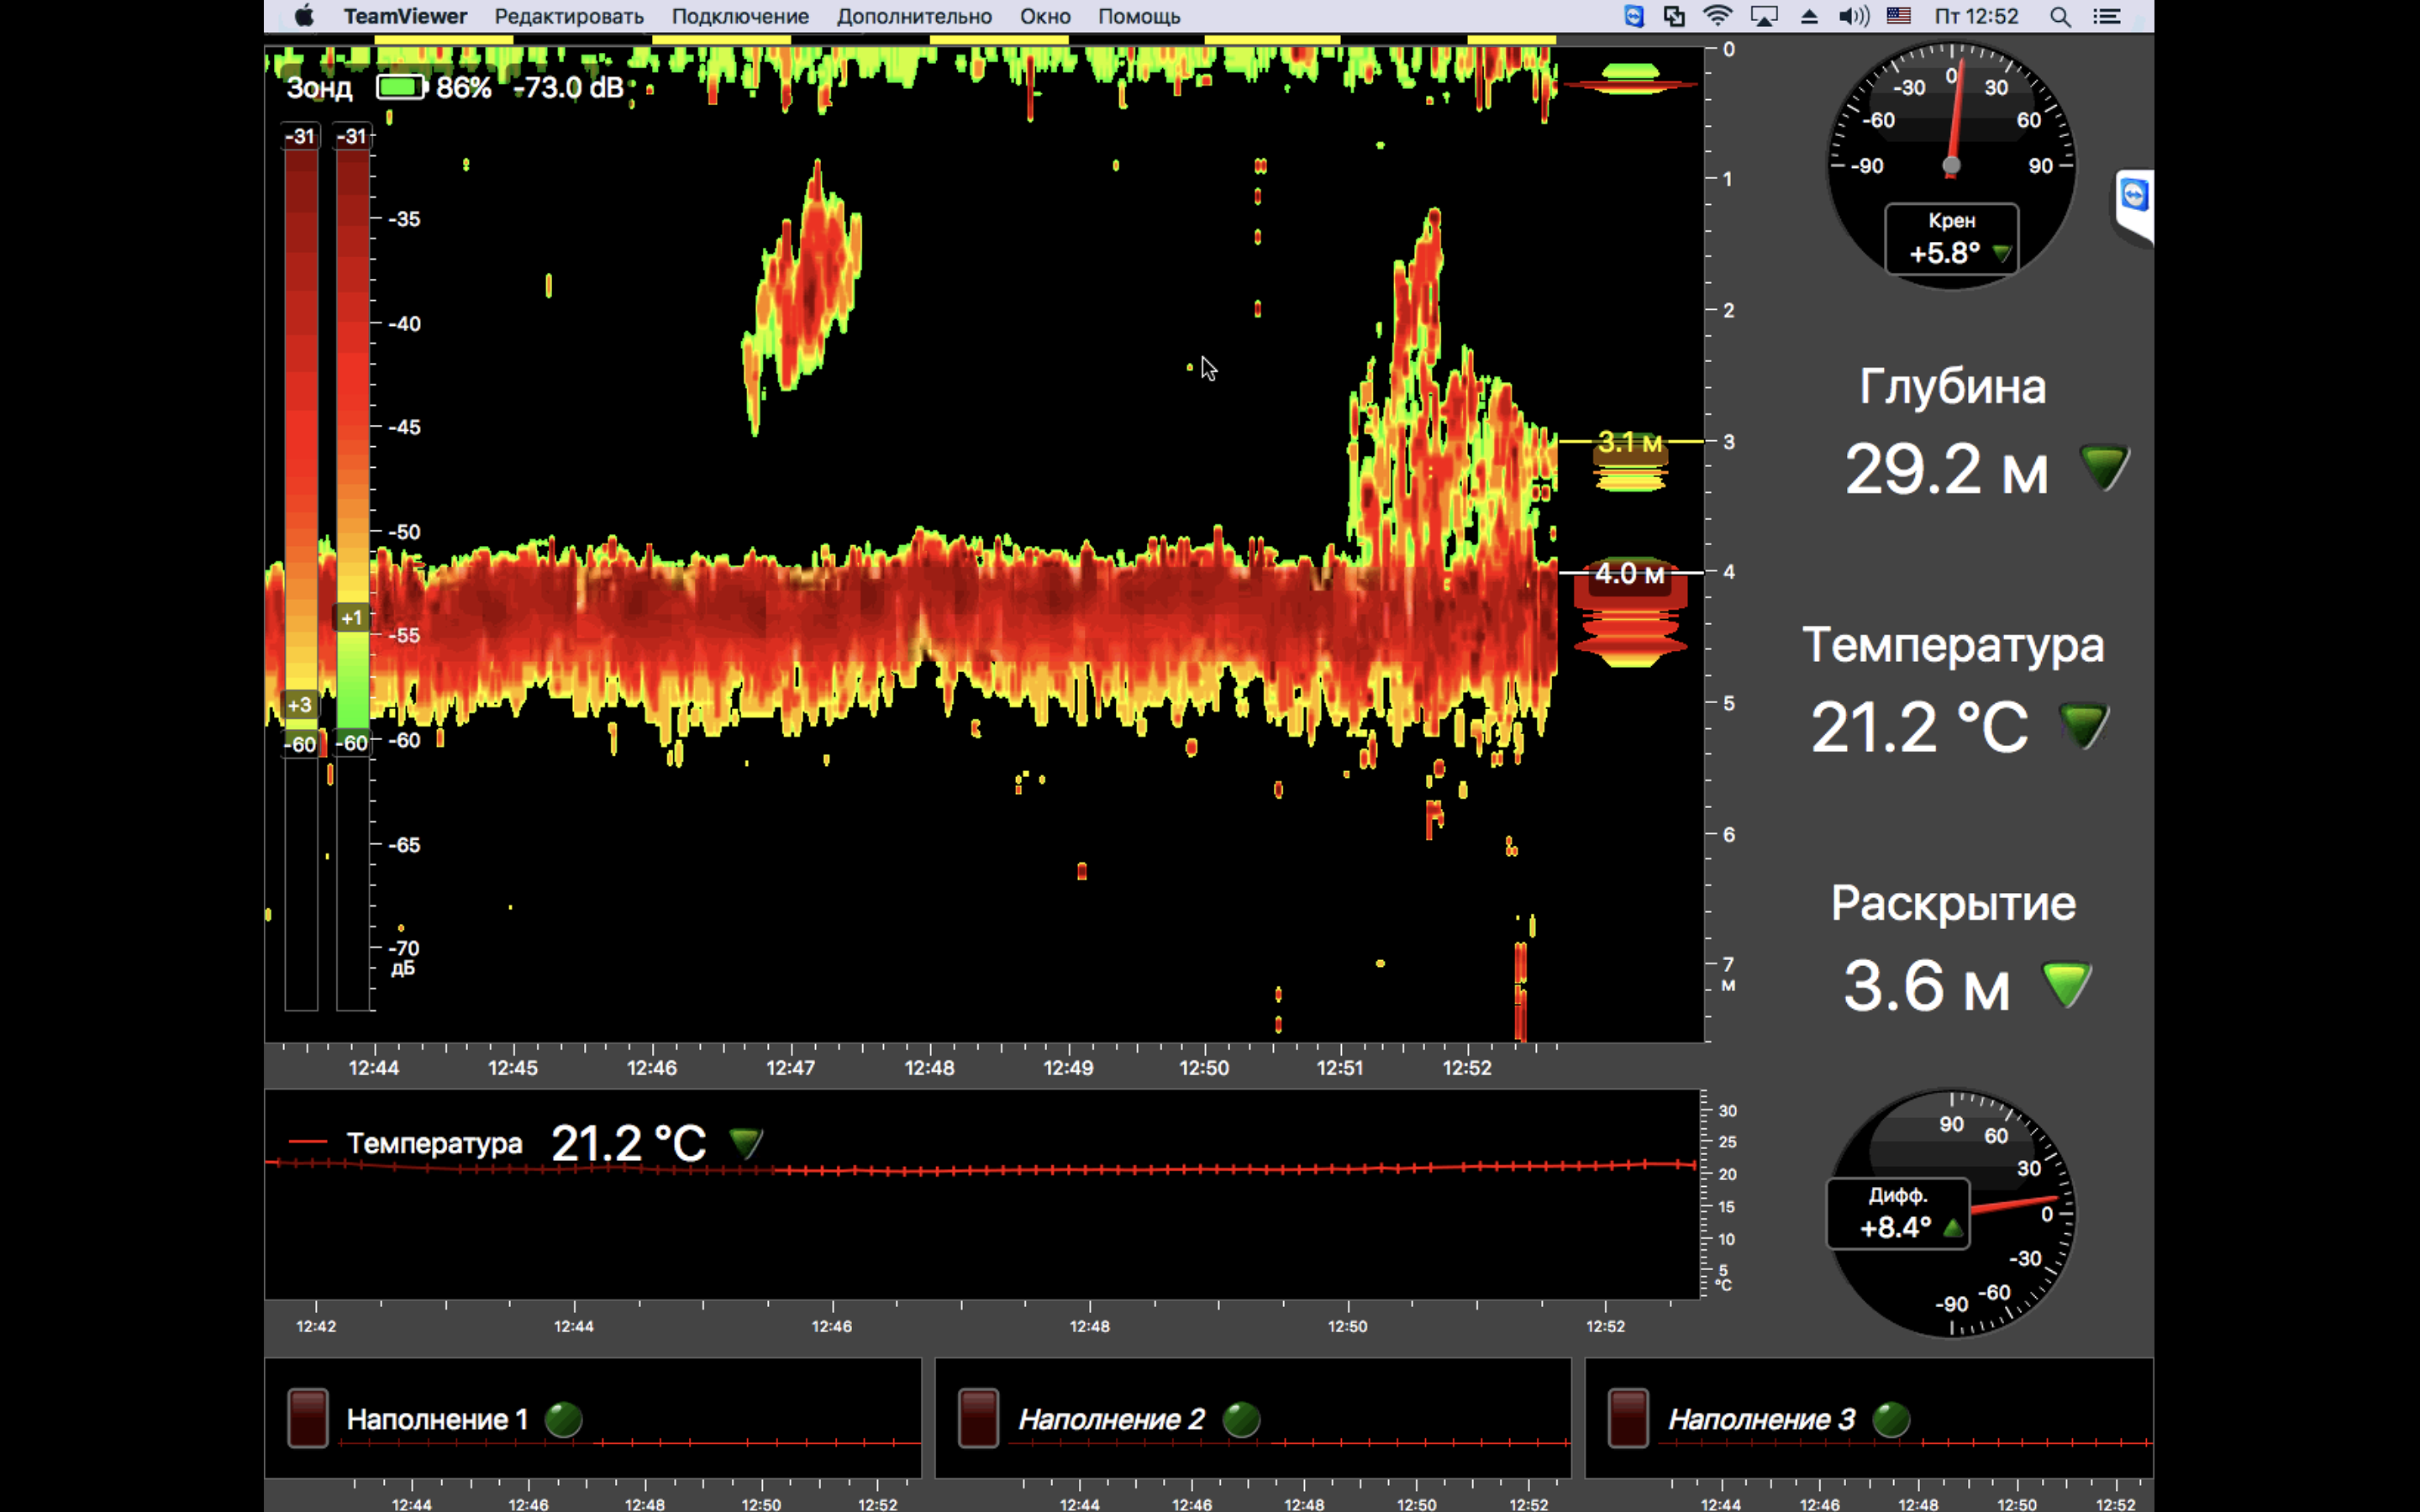Click the Раскрытие label
This screenshot has height=1512, width=2420.
[x=1953, y=903]
